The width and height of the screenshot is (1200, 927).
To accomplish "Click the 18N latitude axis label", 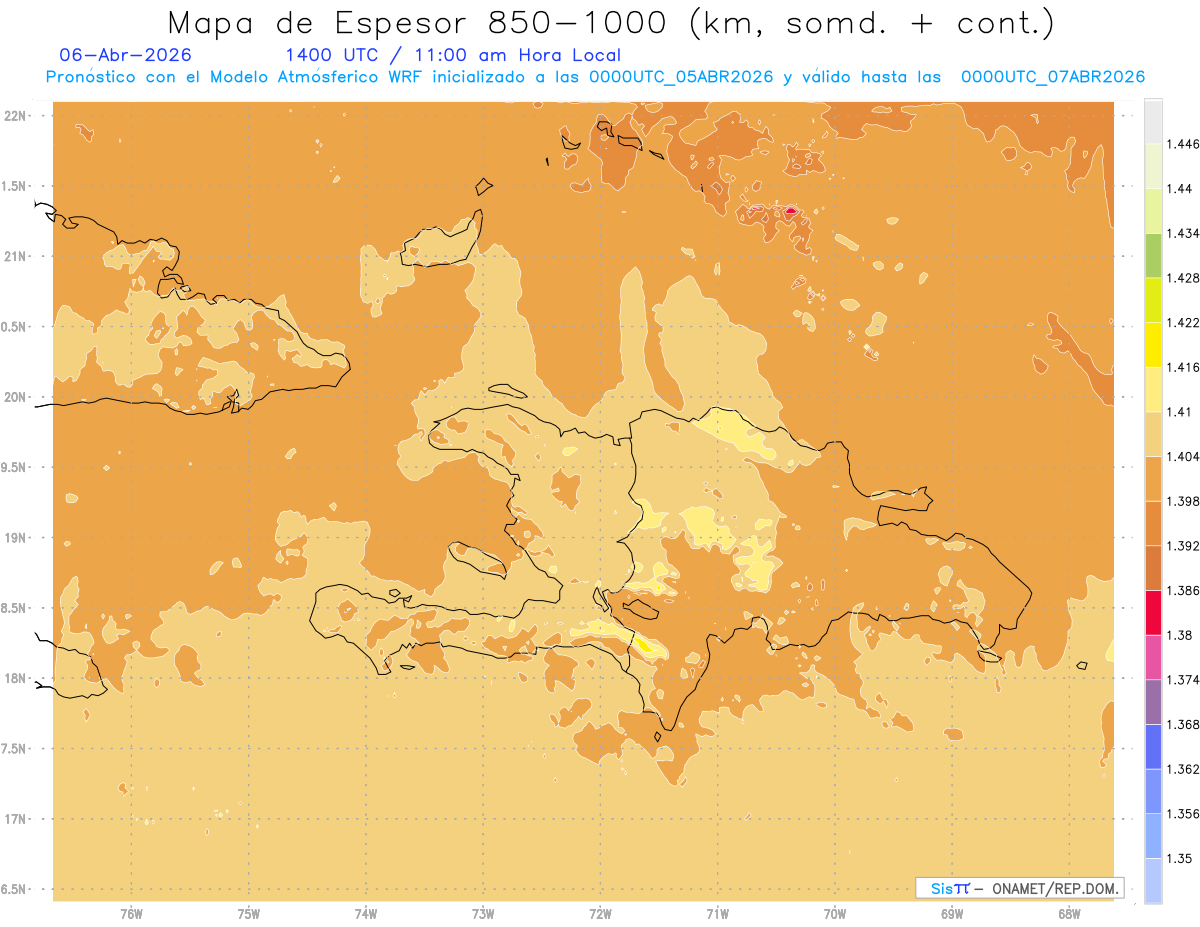I will click(x=16, y=678).
